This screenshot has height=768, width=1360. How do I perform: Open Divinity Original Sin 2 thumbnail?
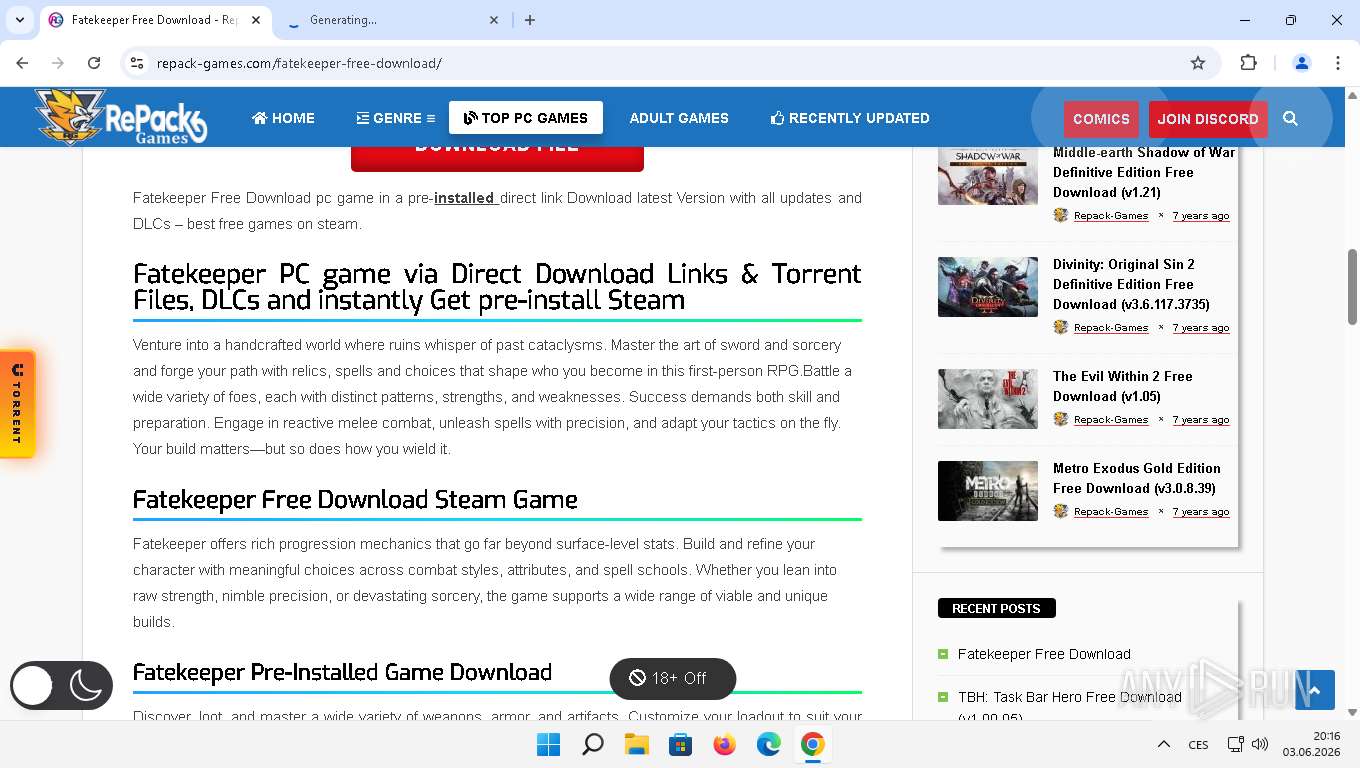tap(988, 287)
